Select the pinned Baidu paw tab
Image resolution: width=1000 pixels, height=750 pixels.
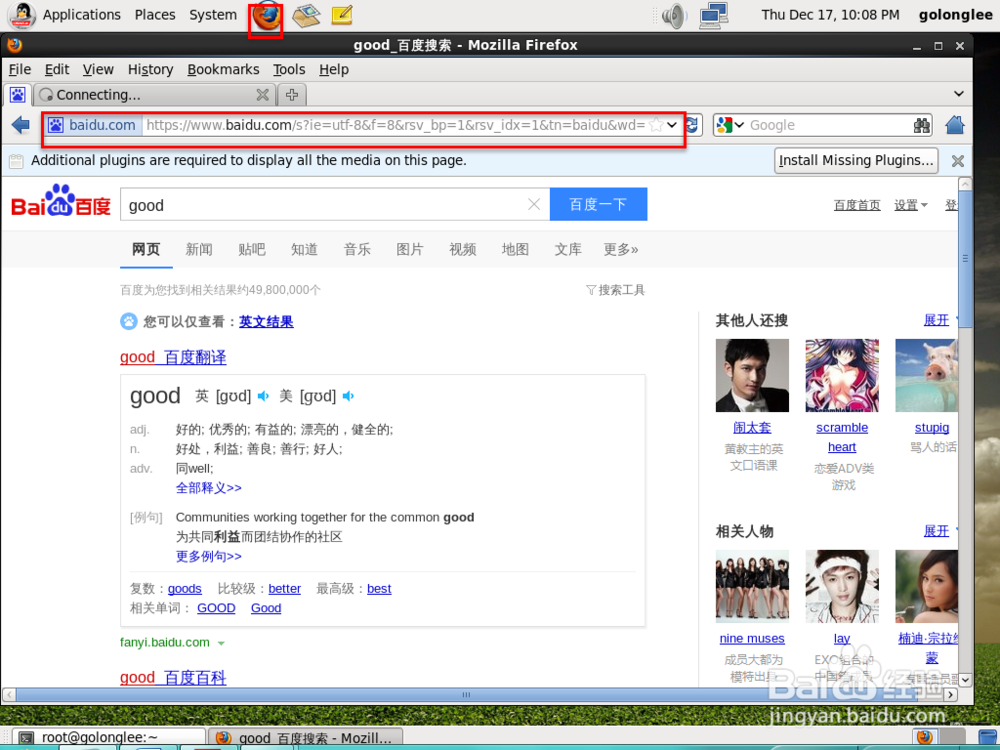click(x=17, y=95)
